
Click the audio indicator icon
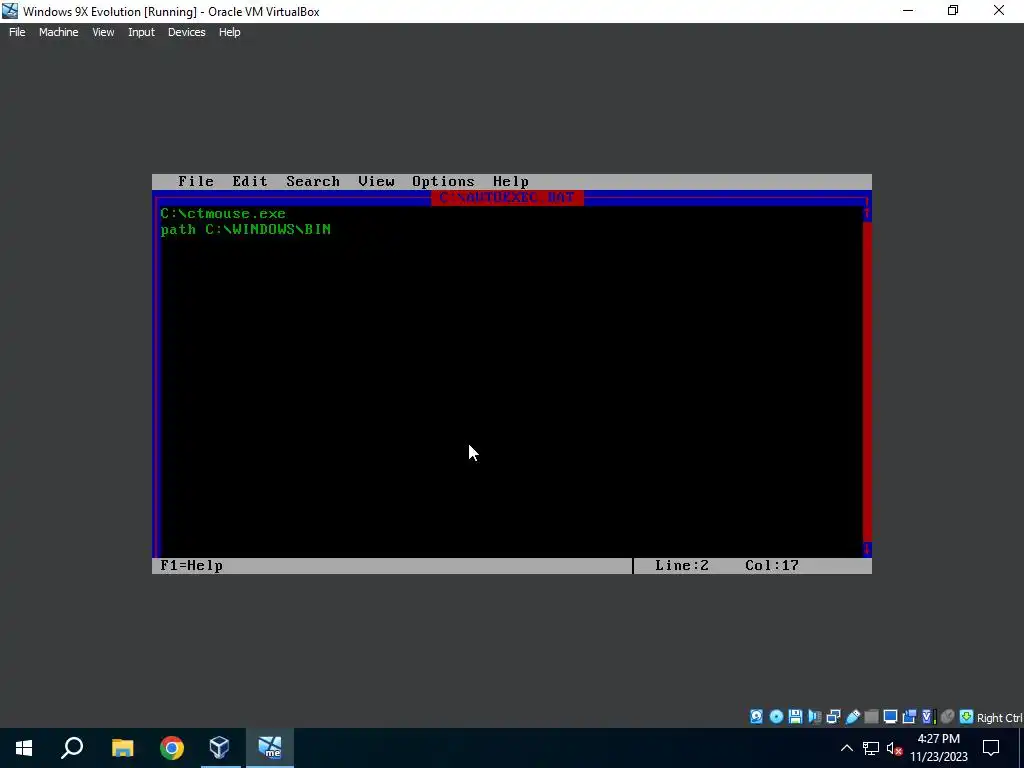[x=814, y=717]
